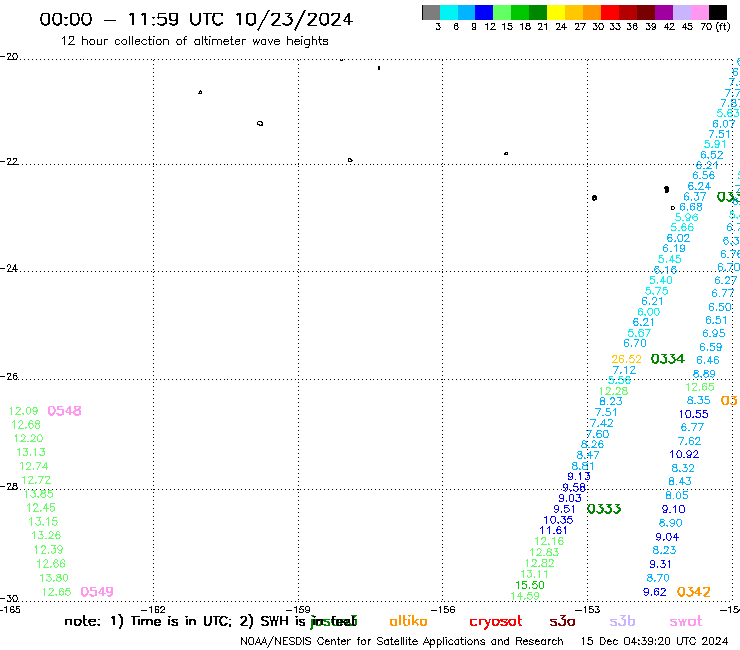Click the 15.50 wave height reading
The width and height of the screenshot is (740, 650).
click(x=530, y=585)
